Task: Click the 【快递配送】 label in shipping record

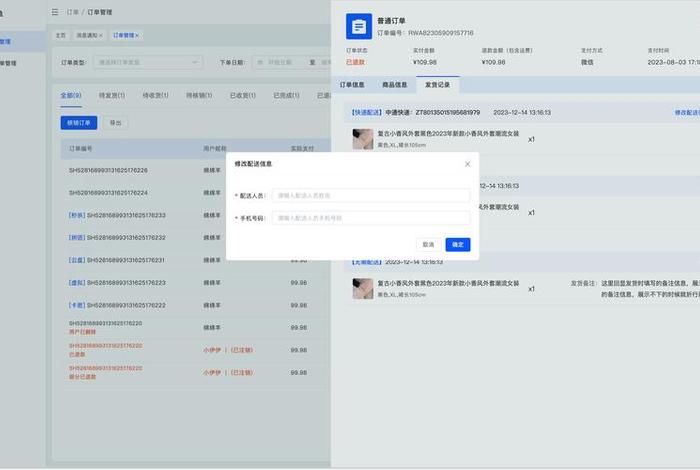Action: (x=367, y=112)
